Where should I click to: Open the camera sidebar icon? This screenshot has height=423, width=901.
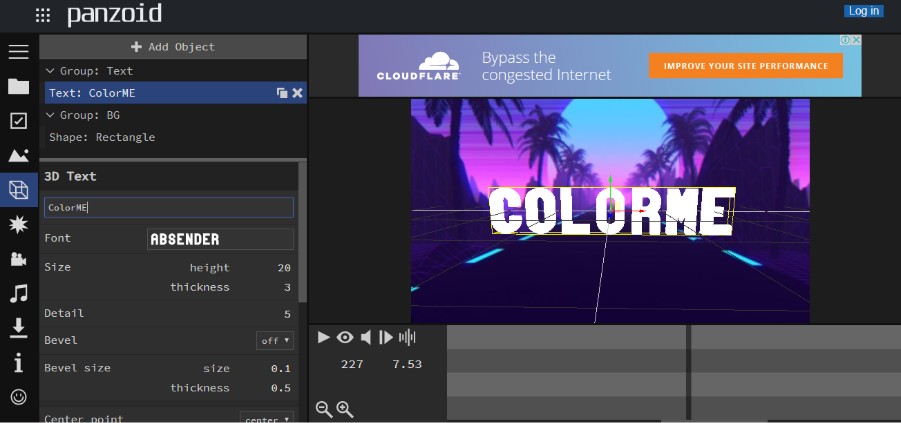[x=18, y=259]
